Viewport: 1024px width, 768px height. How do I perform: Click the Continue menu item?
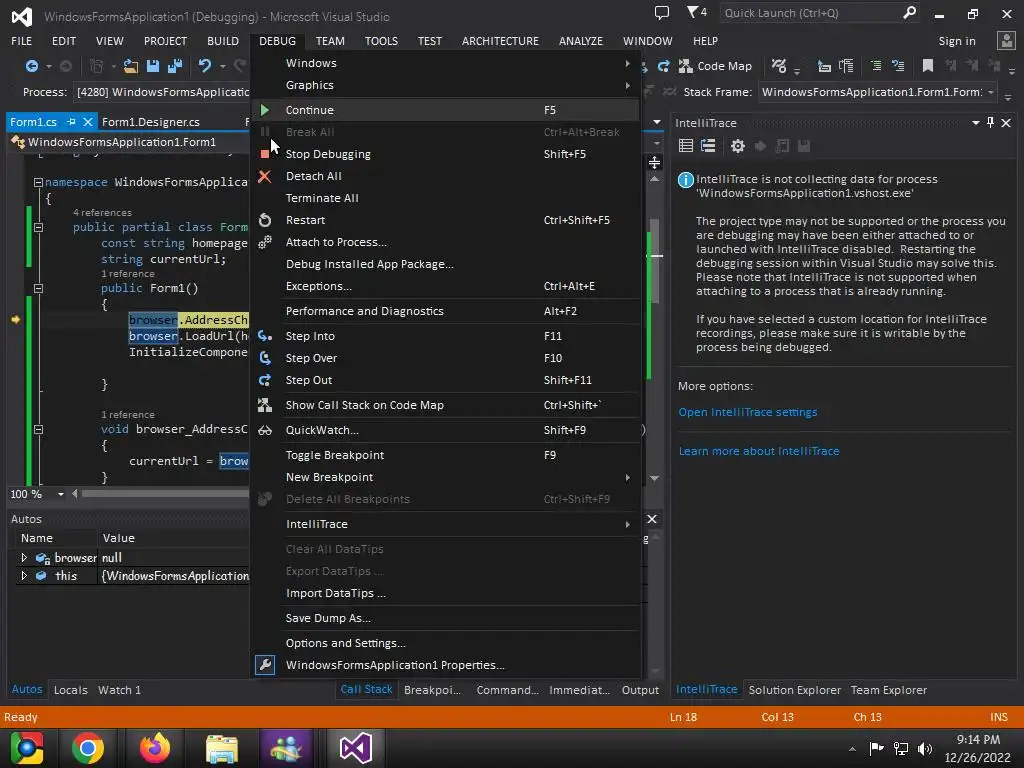click(x=445, y=110)
